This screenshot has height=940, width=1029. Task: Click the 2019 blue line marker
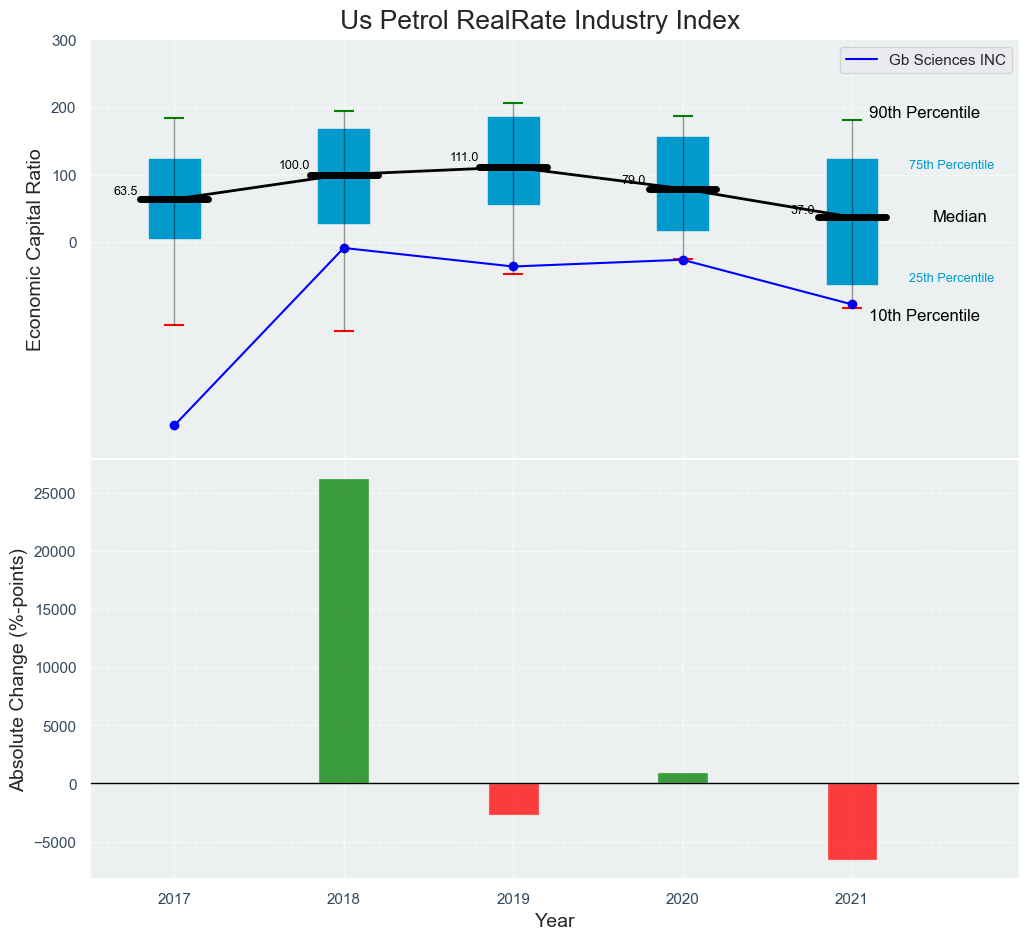coord(514,266)
